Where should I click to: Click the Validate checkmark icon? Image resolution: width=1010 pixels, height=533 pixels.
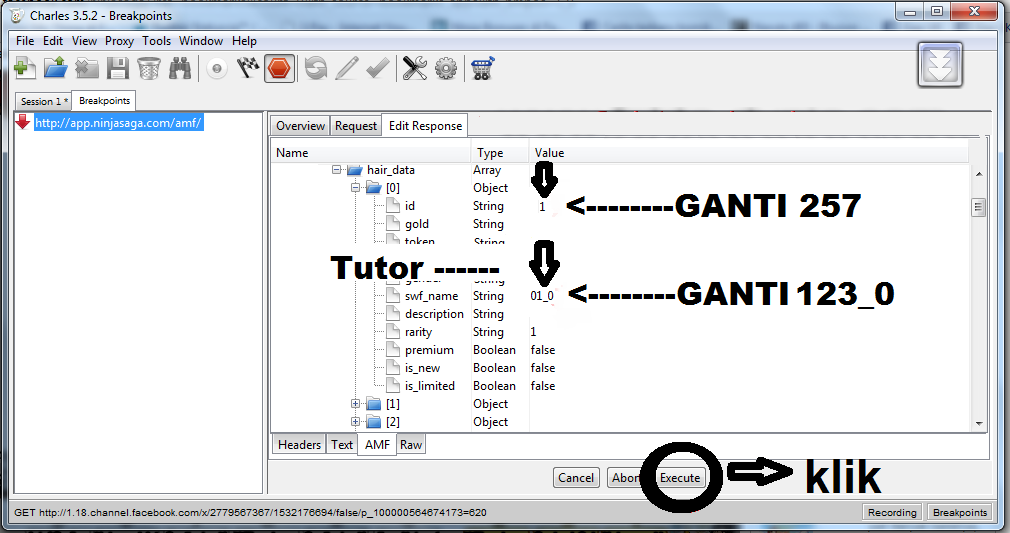377,68
